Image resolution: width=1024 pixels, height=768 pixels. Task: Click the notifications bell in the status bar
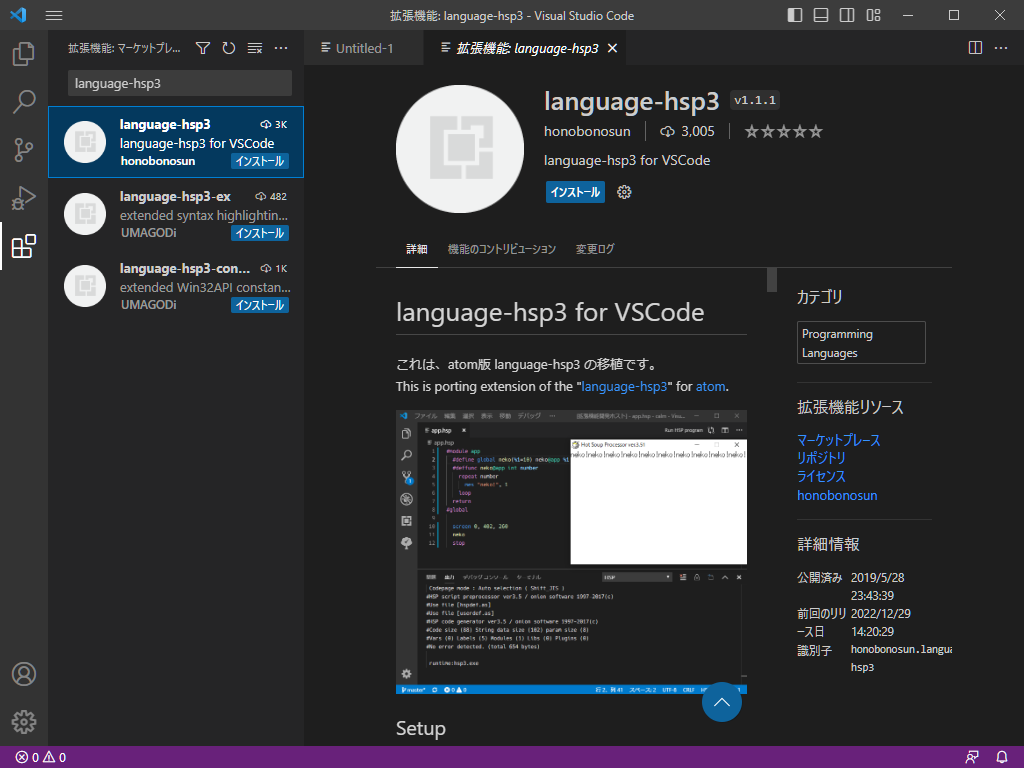point(1002,757)
